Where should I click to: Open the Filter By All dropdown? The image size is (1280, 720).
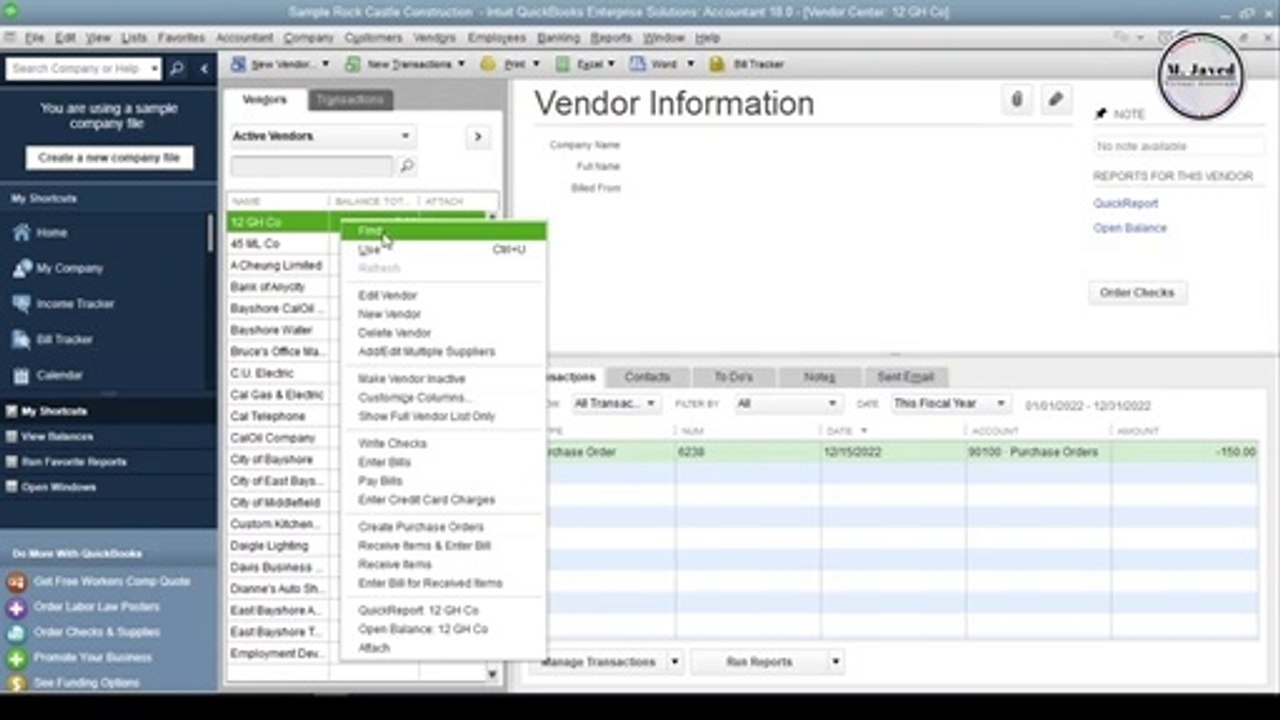pyautogui.click(x=786, y=404)
